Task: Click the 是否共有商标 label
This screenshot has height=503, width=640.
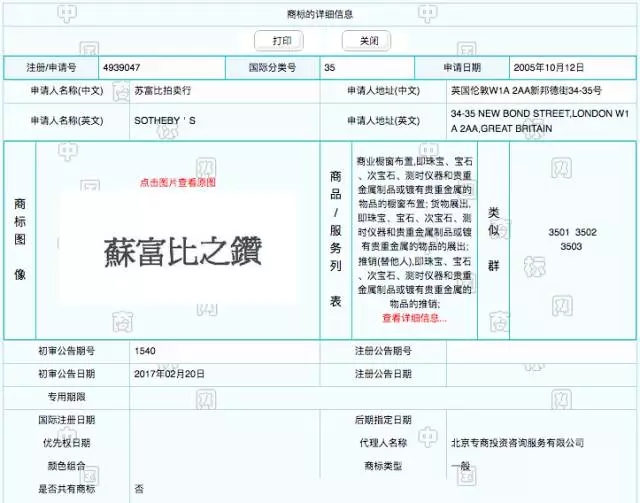Action: pyautogui.click(x=67, y=489)
